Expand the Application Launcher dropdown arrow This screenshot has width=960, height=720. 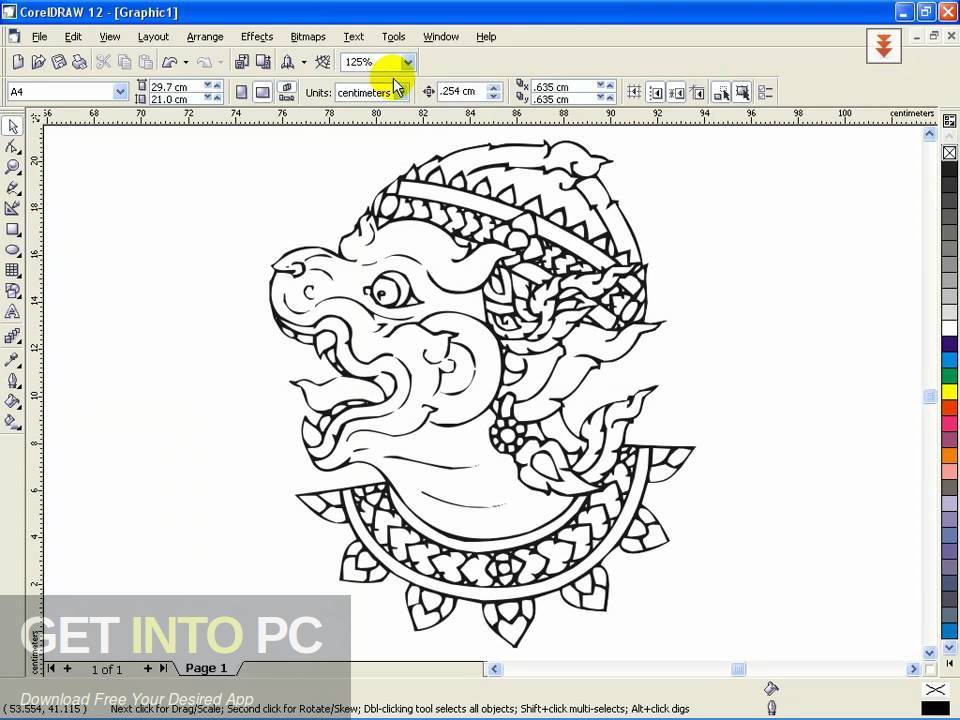(x=304, y=62)
